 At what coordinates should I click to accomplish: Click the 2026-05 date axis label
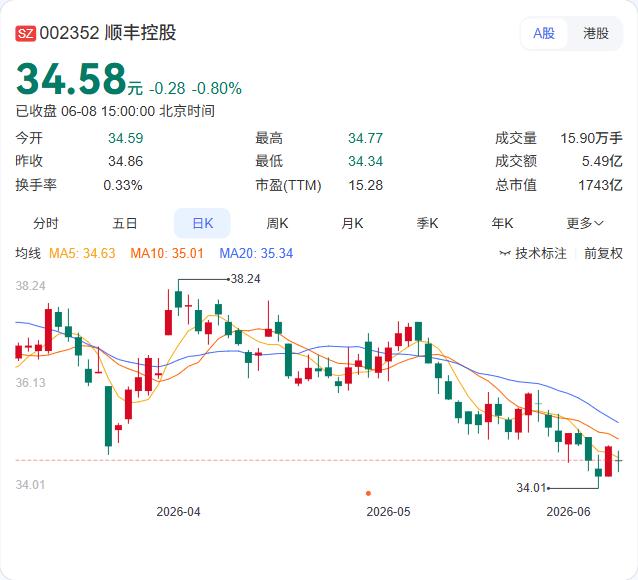click(388, 511)
